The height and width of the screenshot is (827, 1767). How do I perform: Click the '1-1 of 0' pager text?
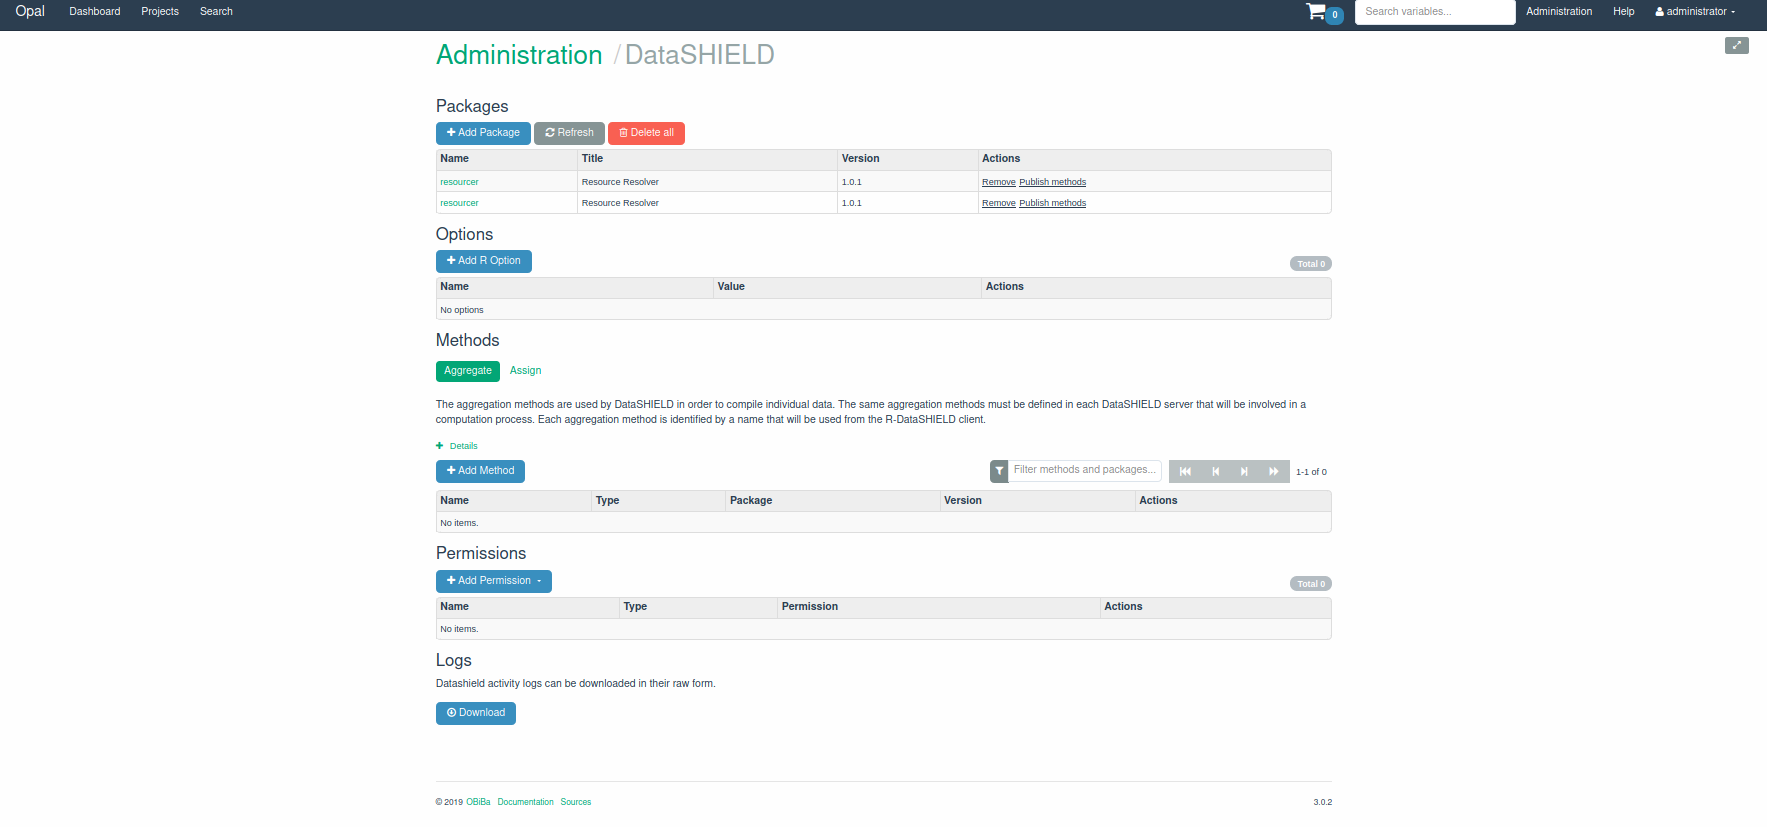1311,472
